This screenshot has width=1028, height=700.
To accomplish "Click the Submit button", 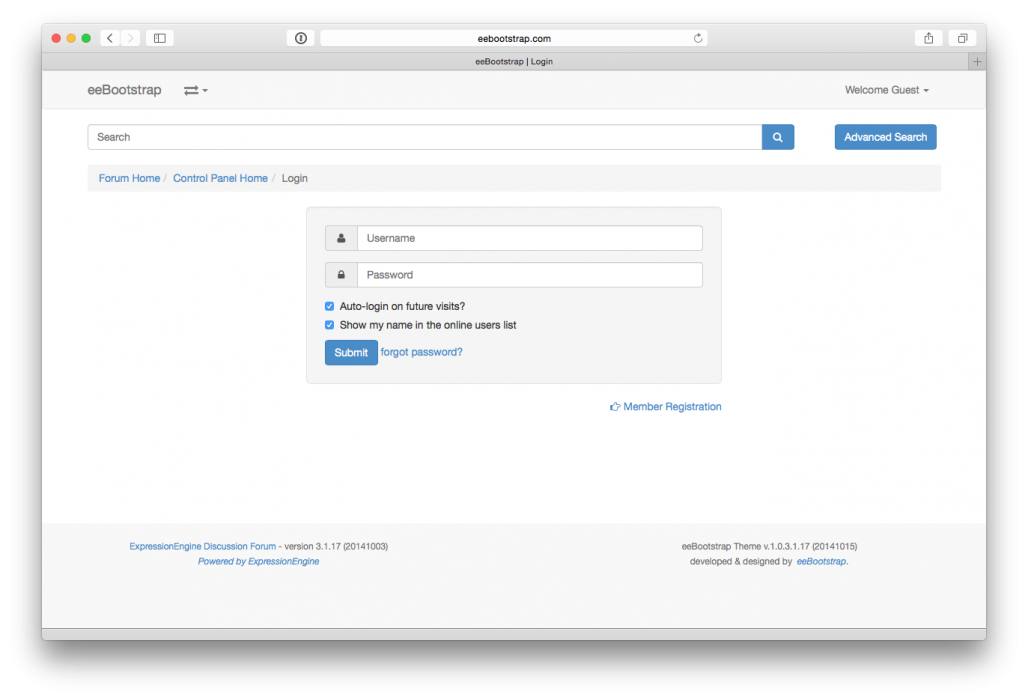I will pyautogui.click(x=351, y=353).
